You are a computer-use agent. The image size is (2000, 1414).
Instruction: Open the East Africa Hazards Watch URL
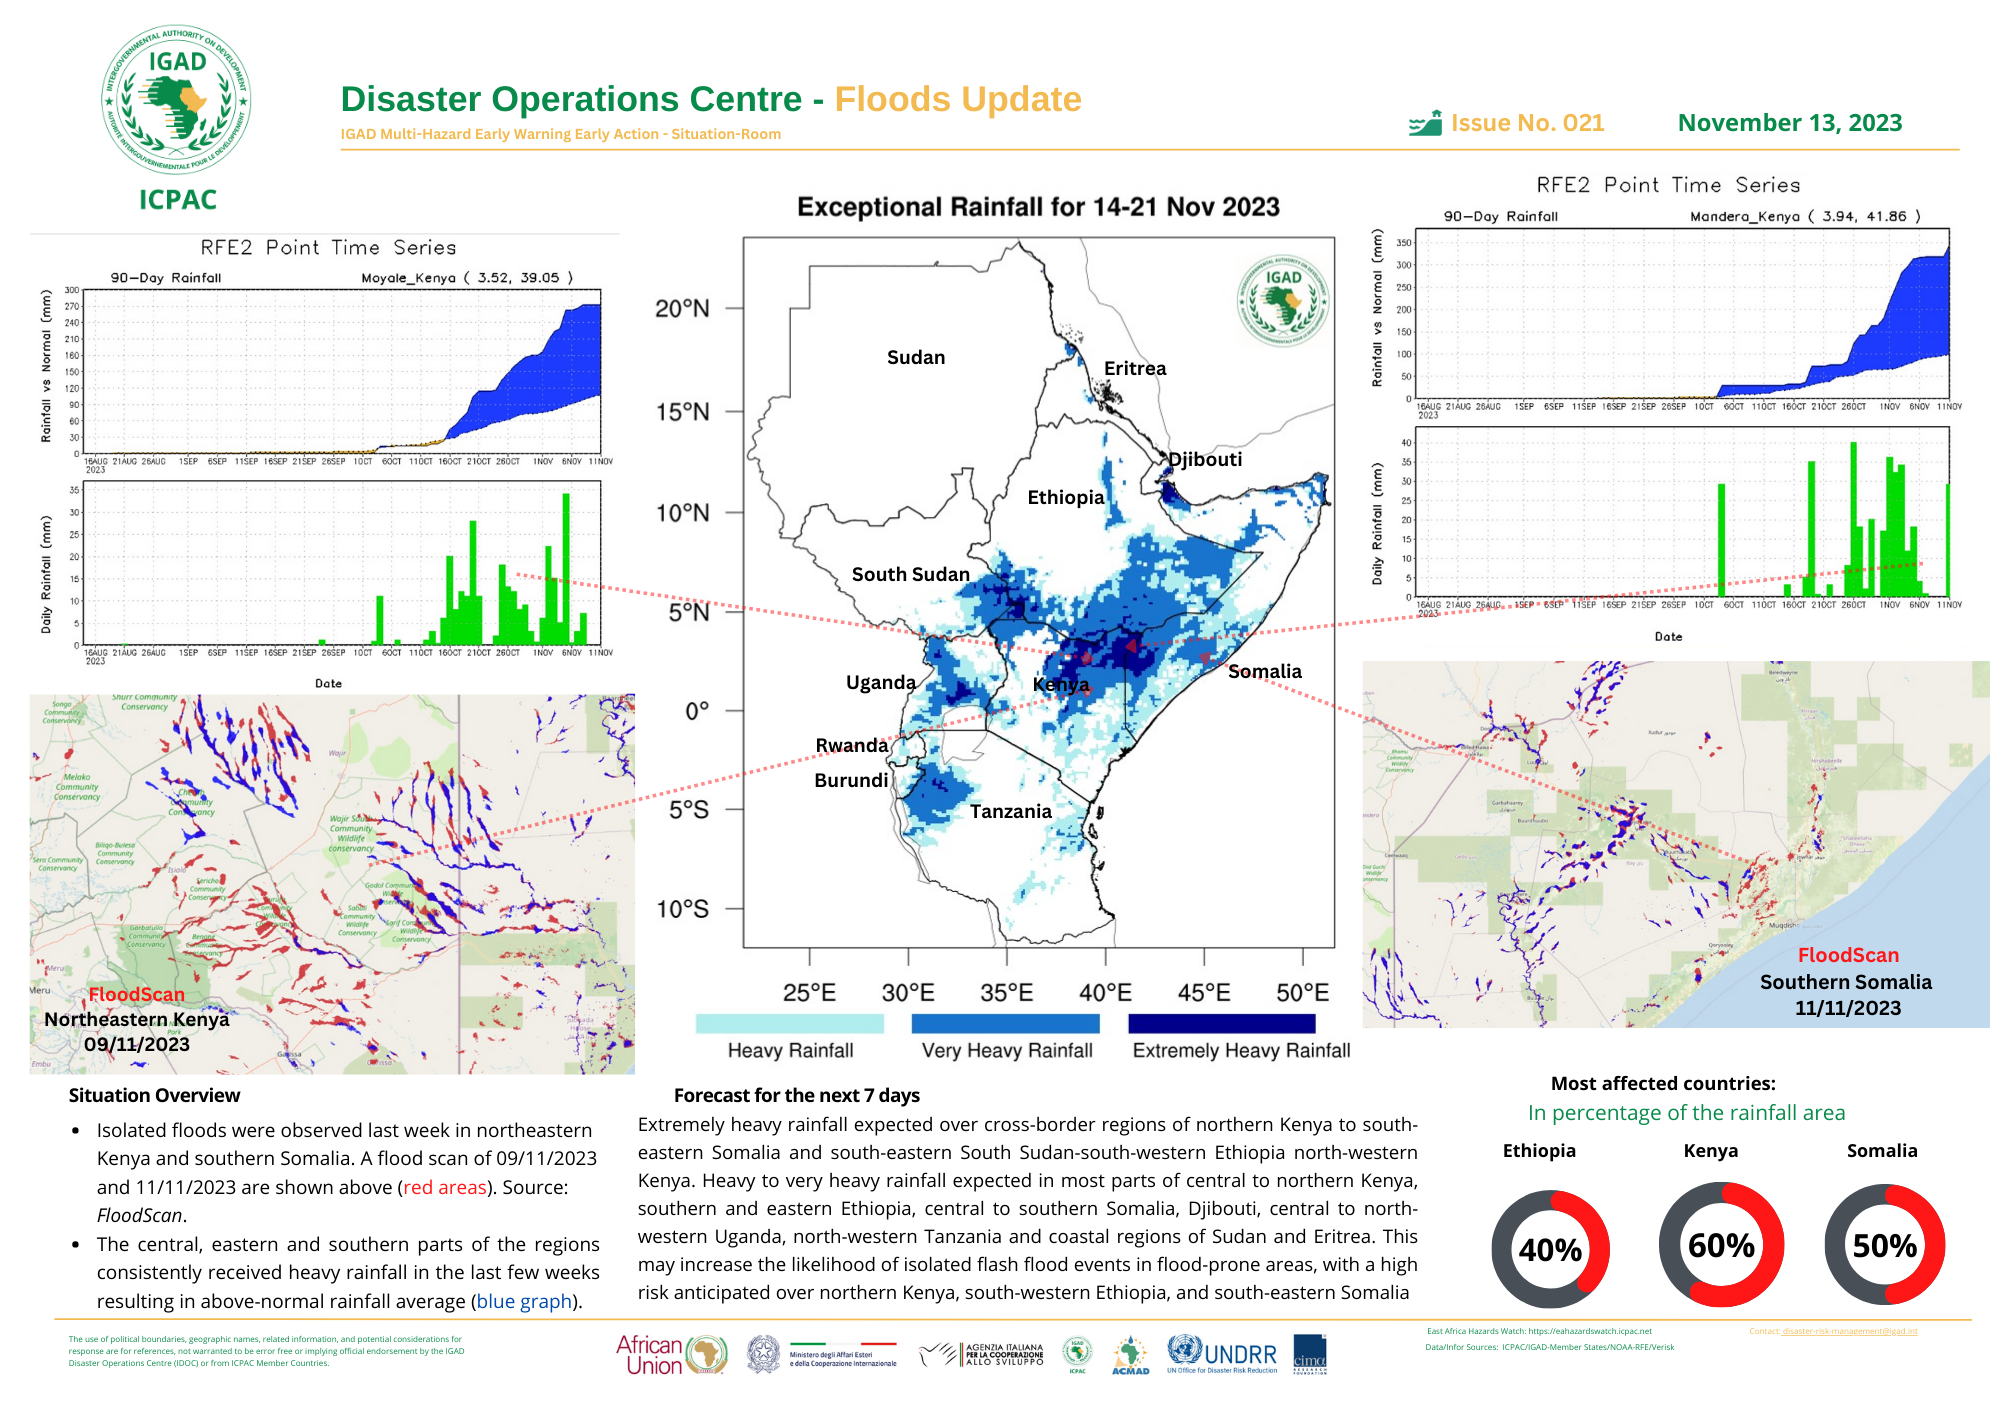(x=1590, y=1331)
